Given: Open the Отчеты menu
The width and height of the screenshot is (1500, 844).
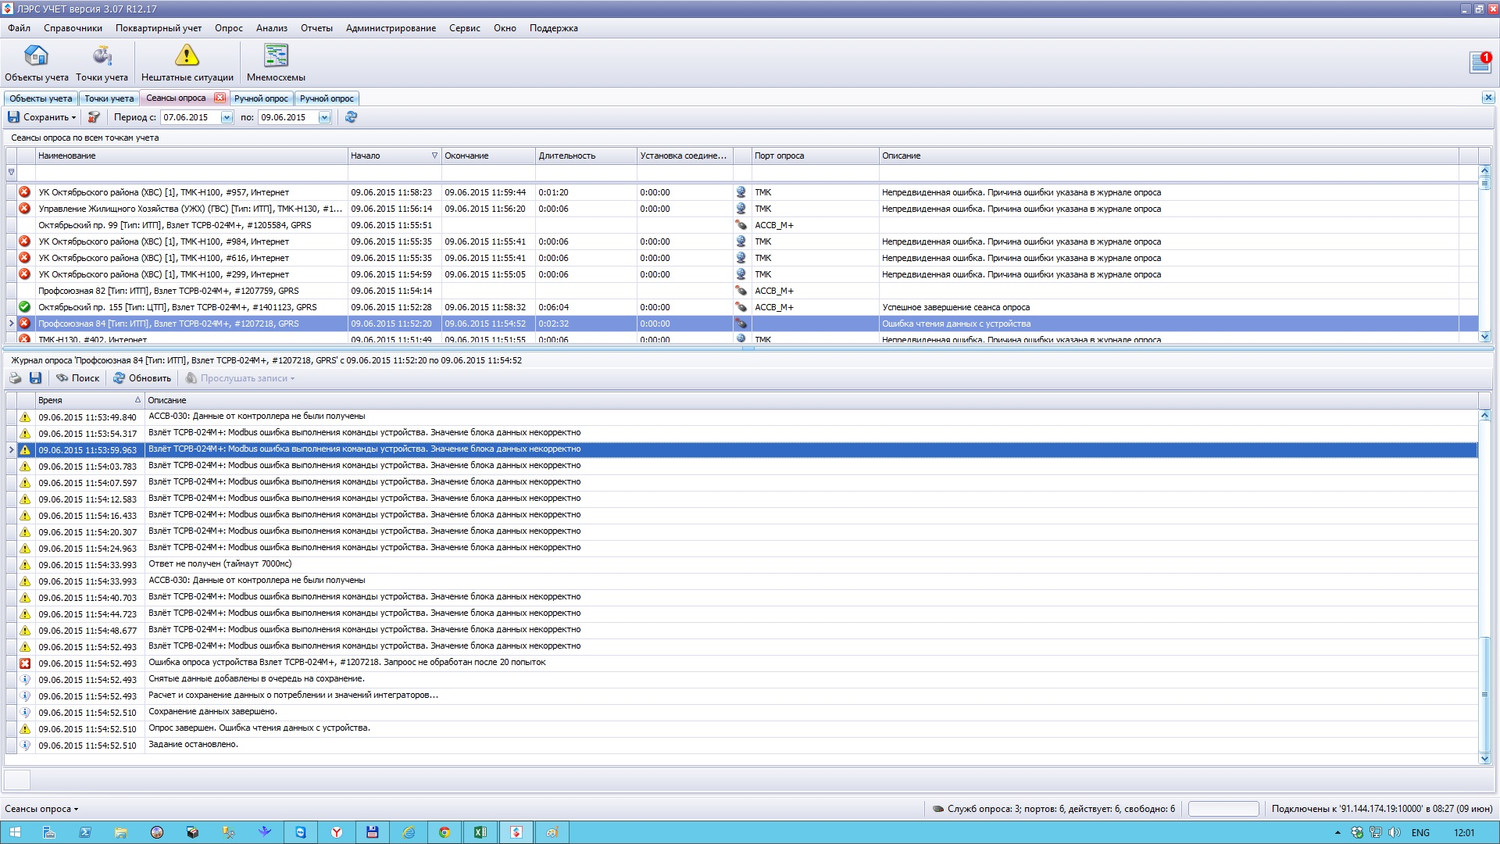Looking at the screenshot, I should click(x=316, y=28).
